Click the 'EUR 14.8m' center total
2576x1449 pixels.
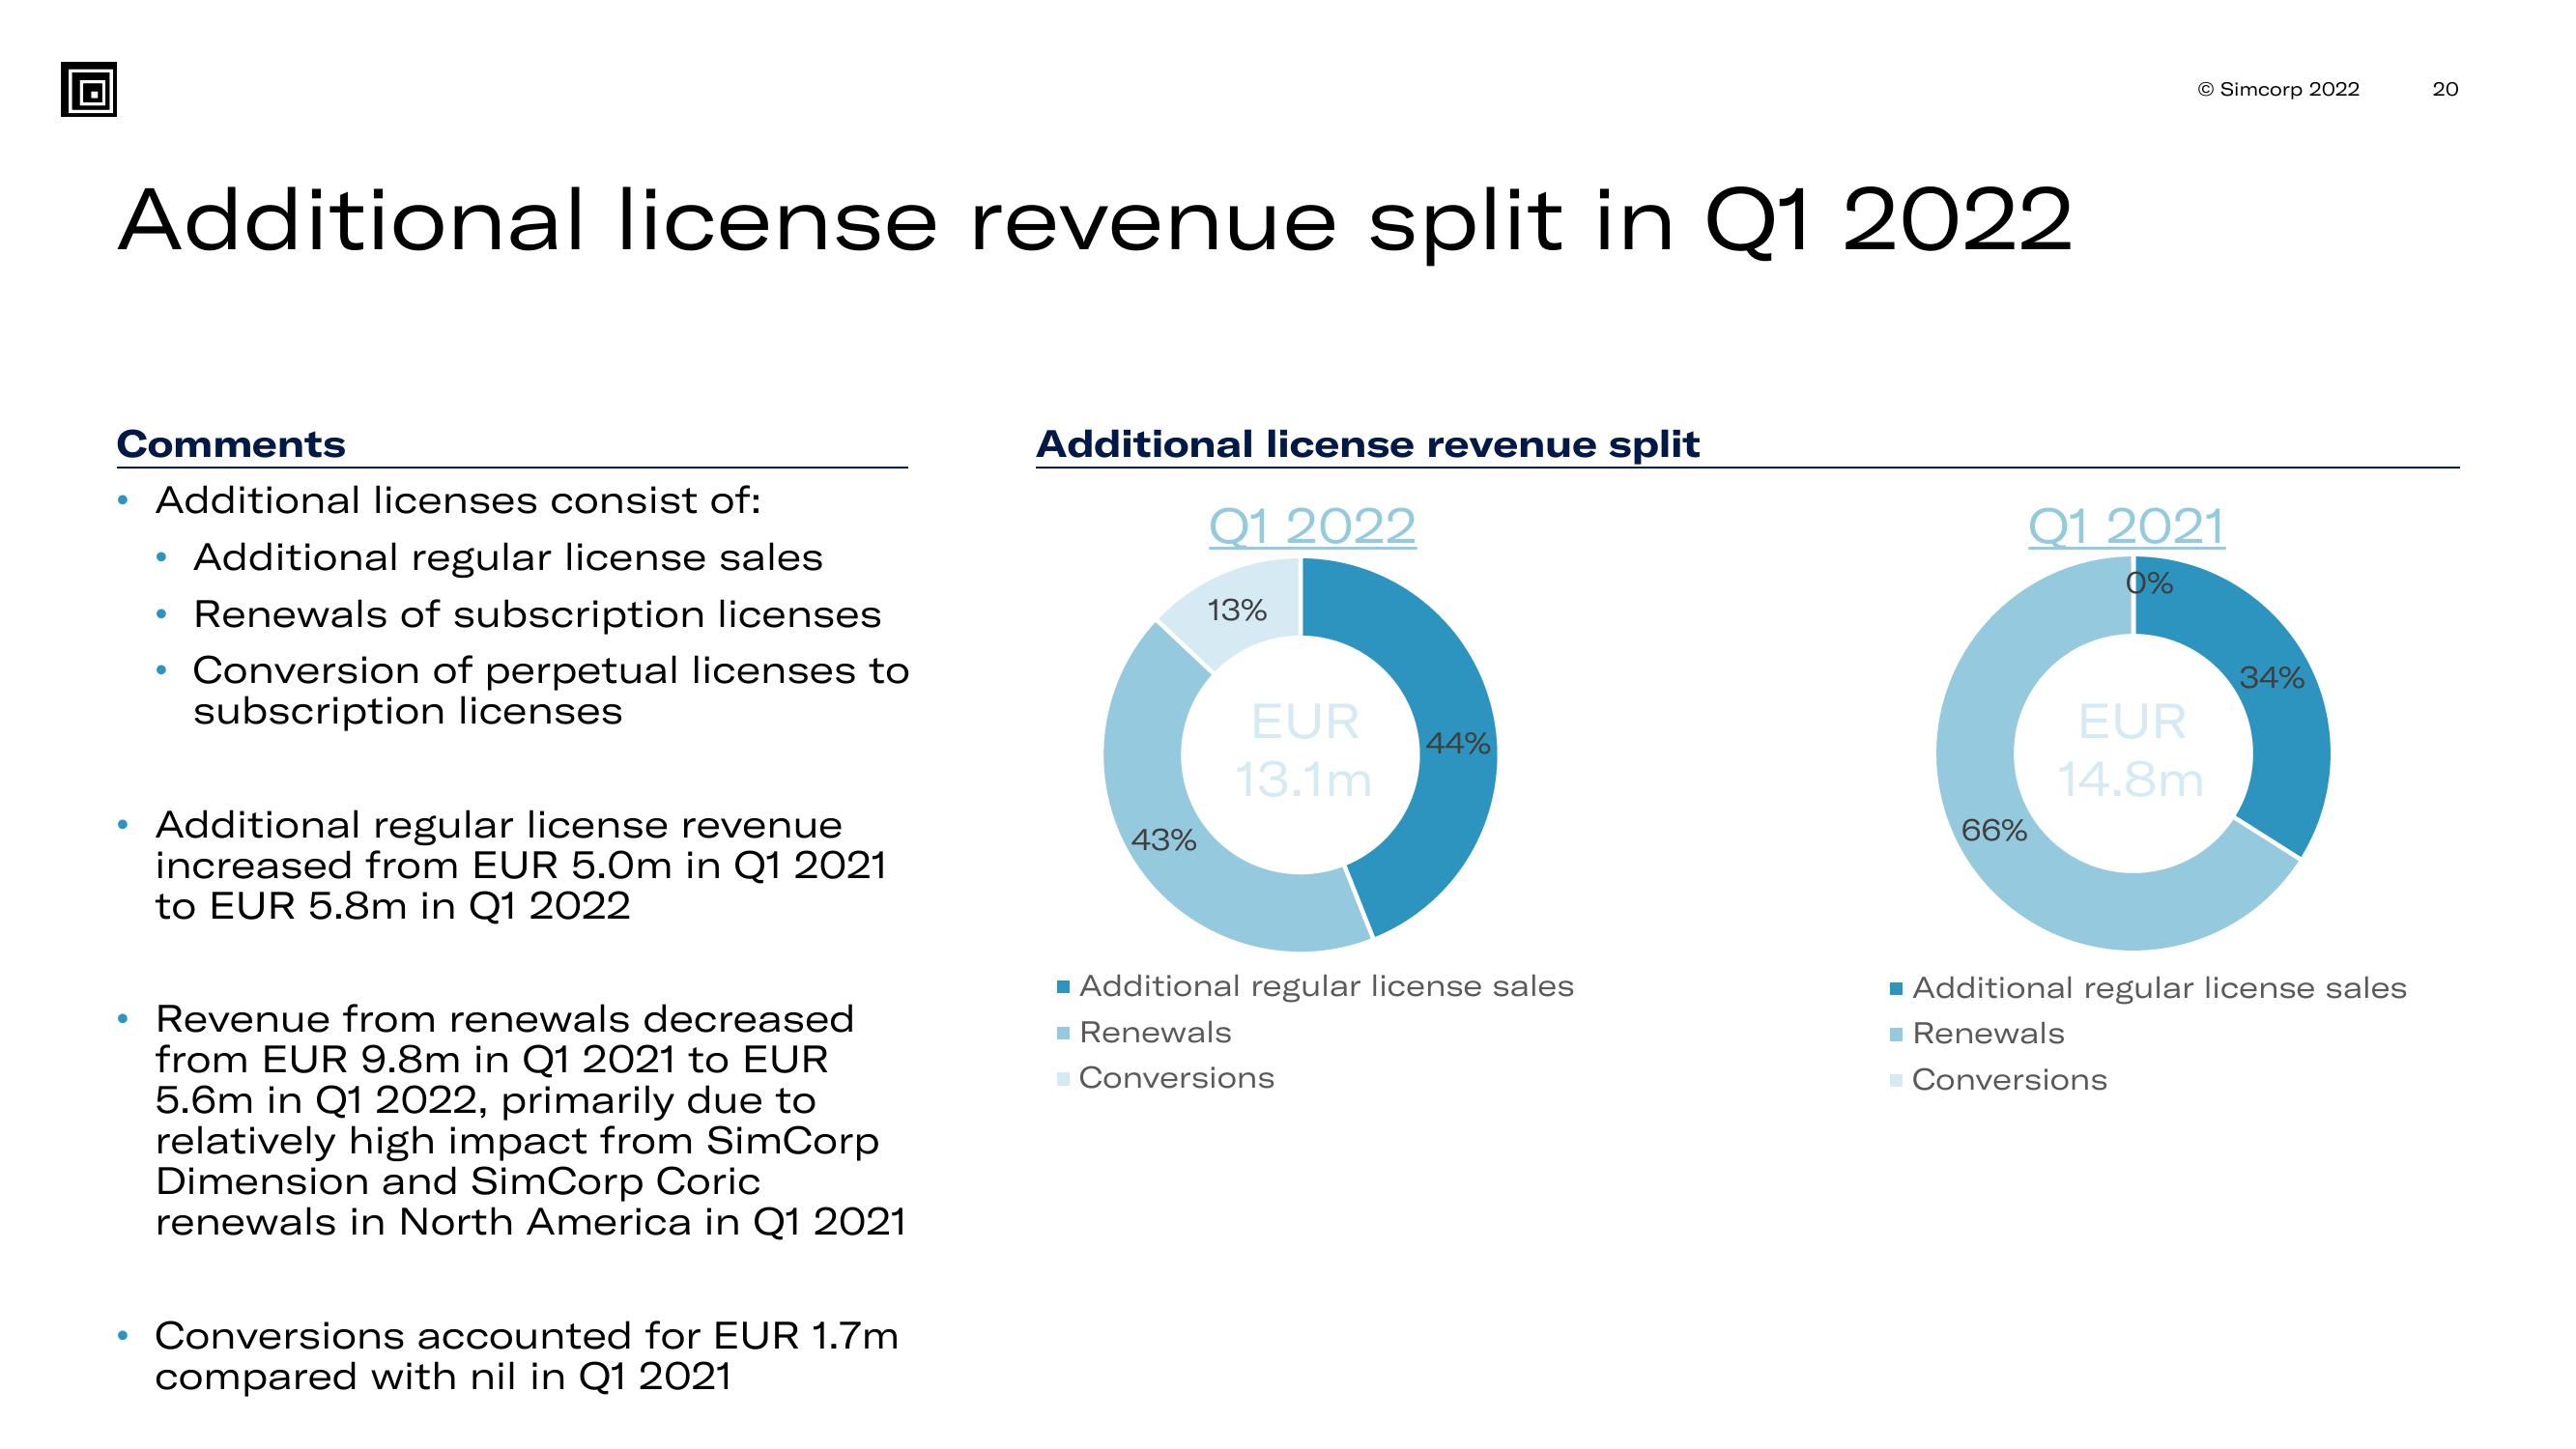point(2131,750)
